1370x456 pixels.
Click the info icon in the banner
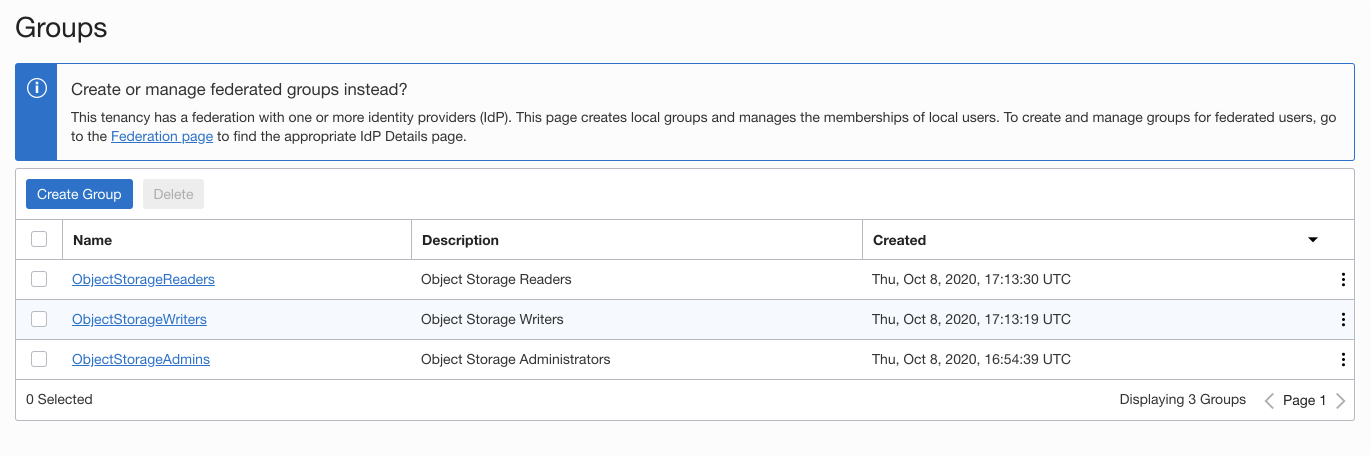click(37, 88)
